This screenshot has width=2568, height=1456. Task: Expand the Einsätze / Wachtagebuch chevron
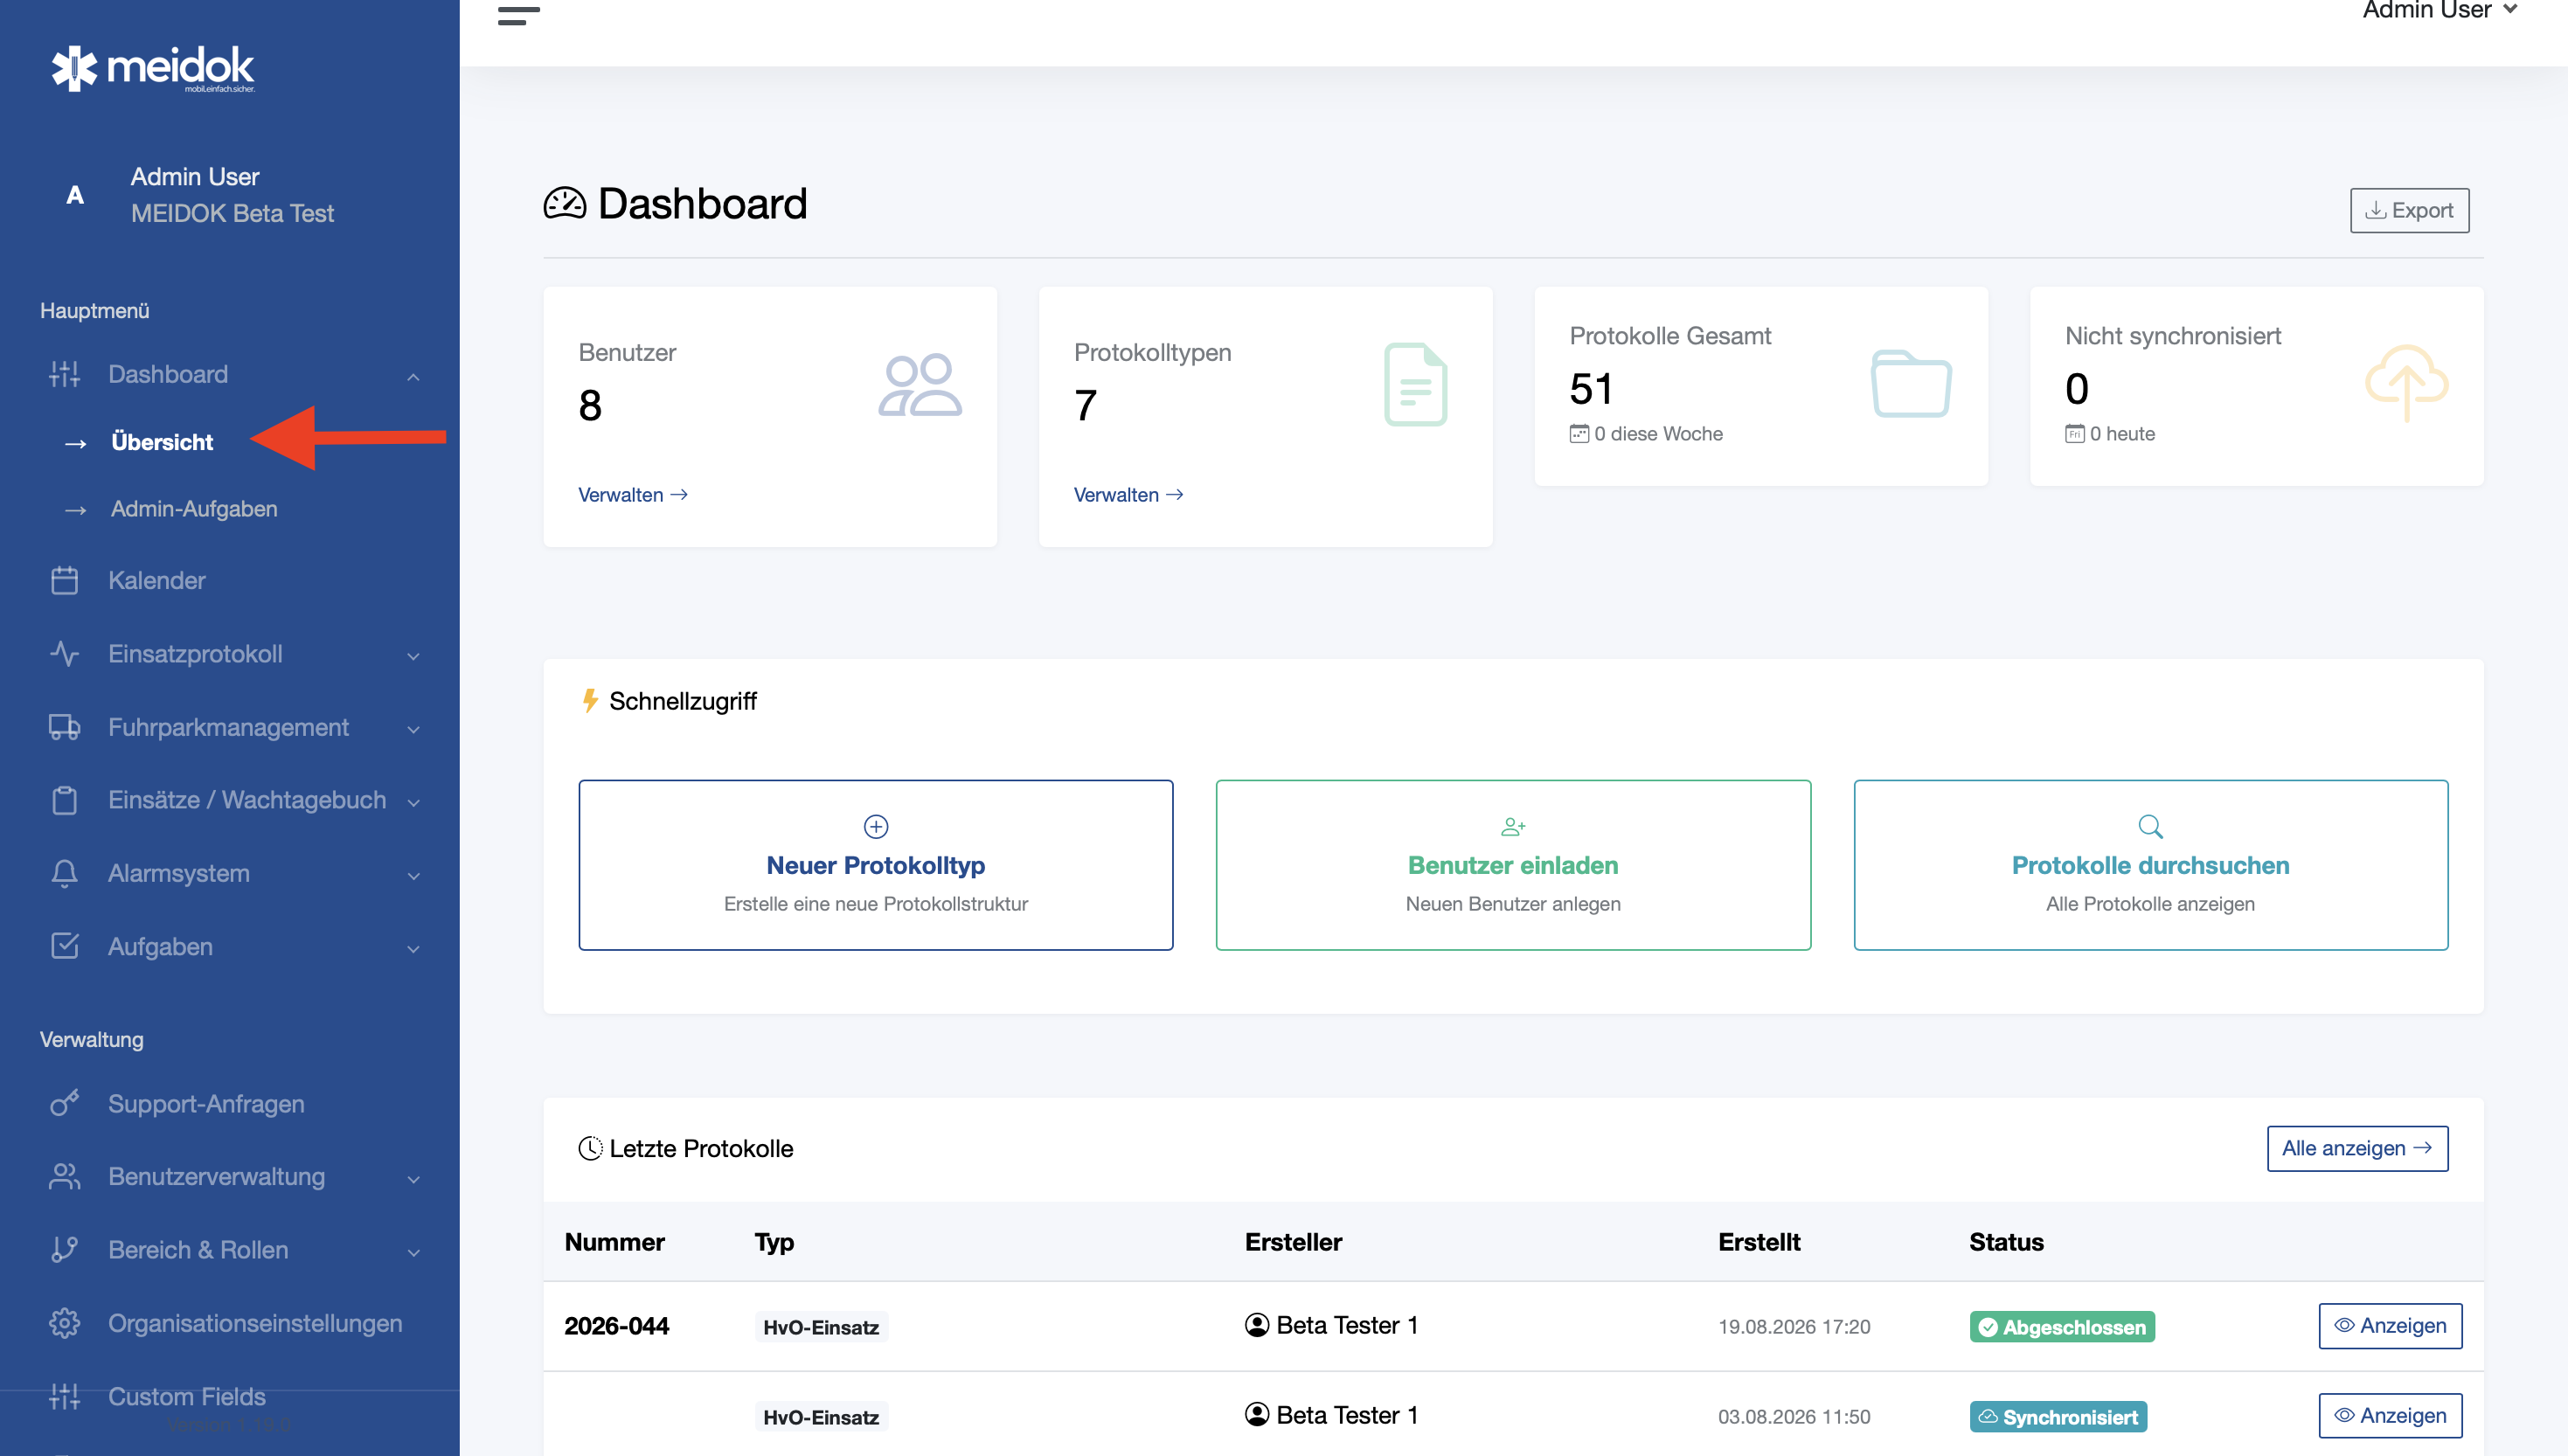point(413,802)
